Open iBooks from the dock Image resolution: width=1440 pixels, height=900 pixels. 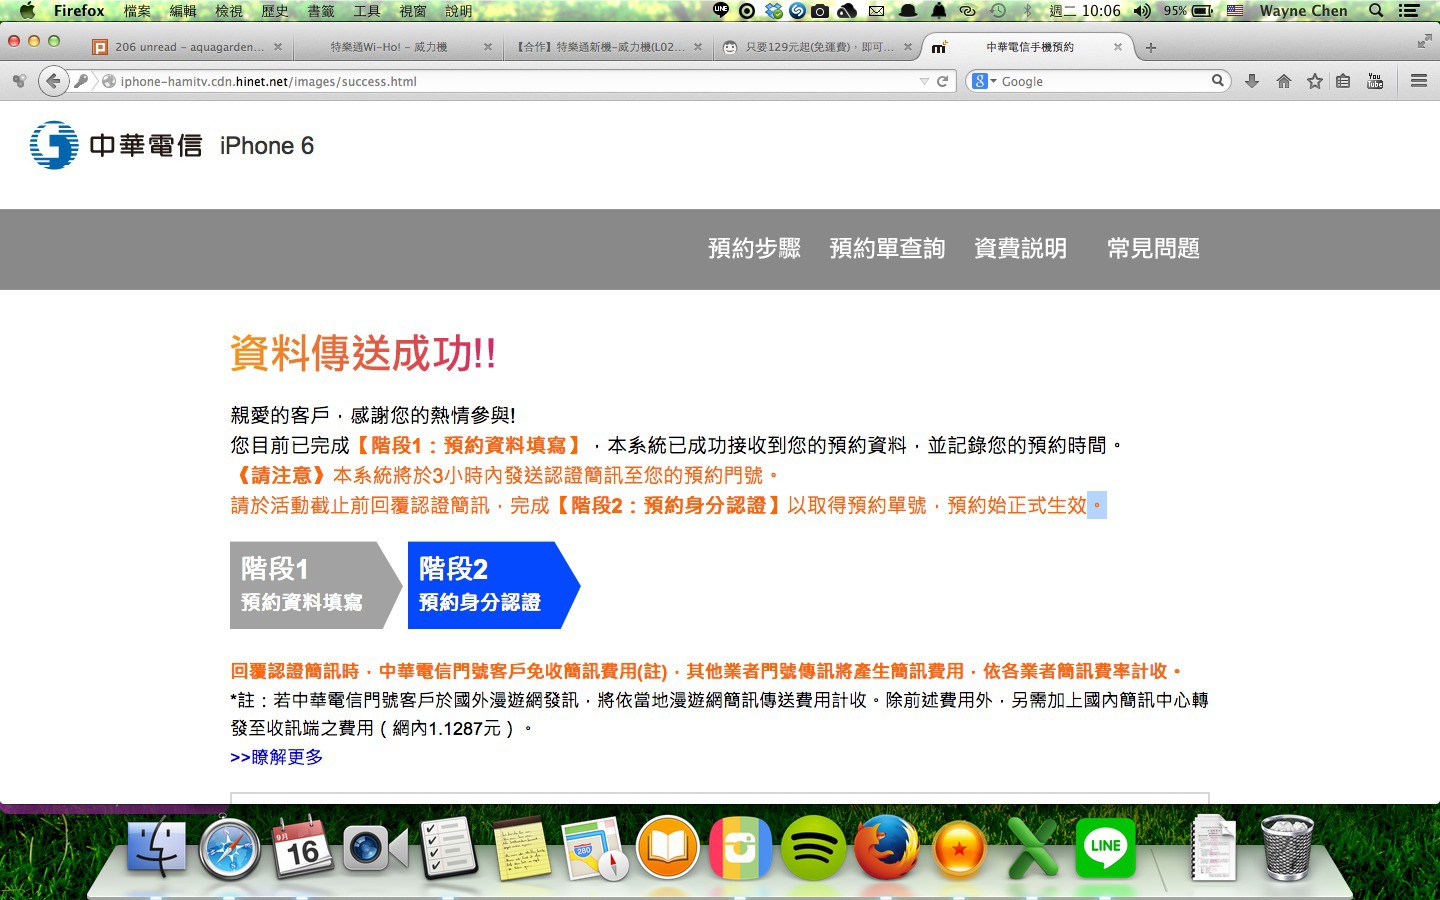coord(667,848)
